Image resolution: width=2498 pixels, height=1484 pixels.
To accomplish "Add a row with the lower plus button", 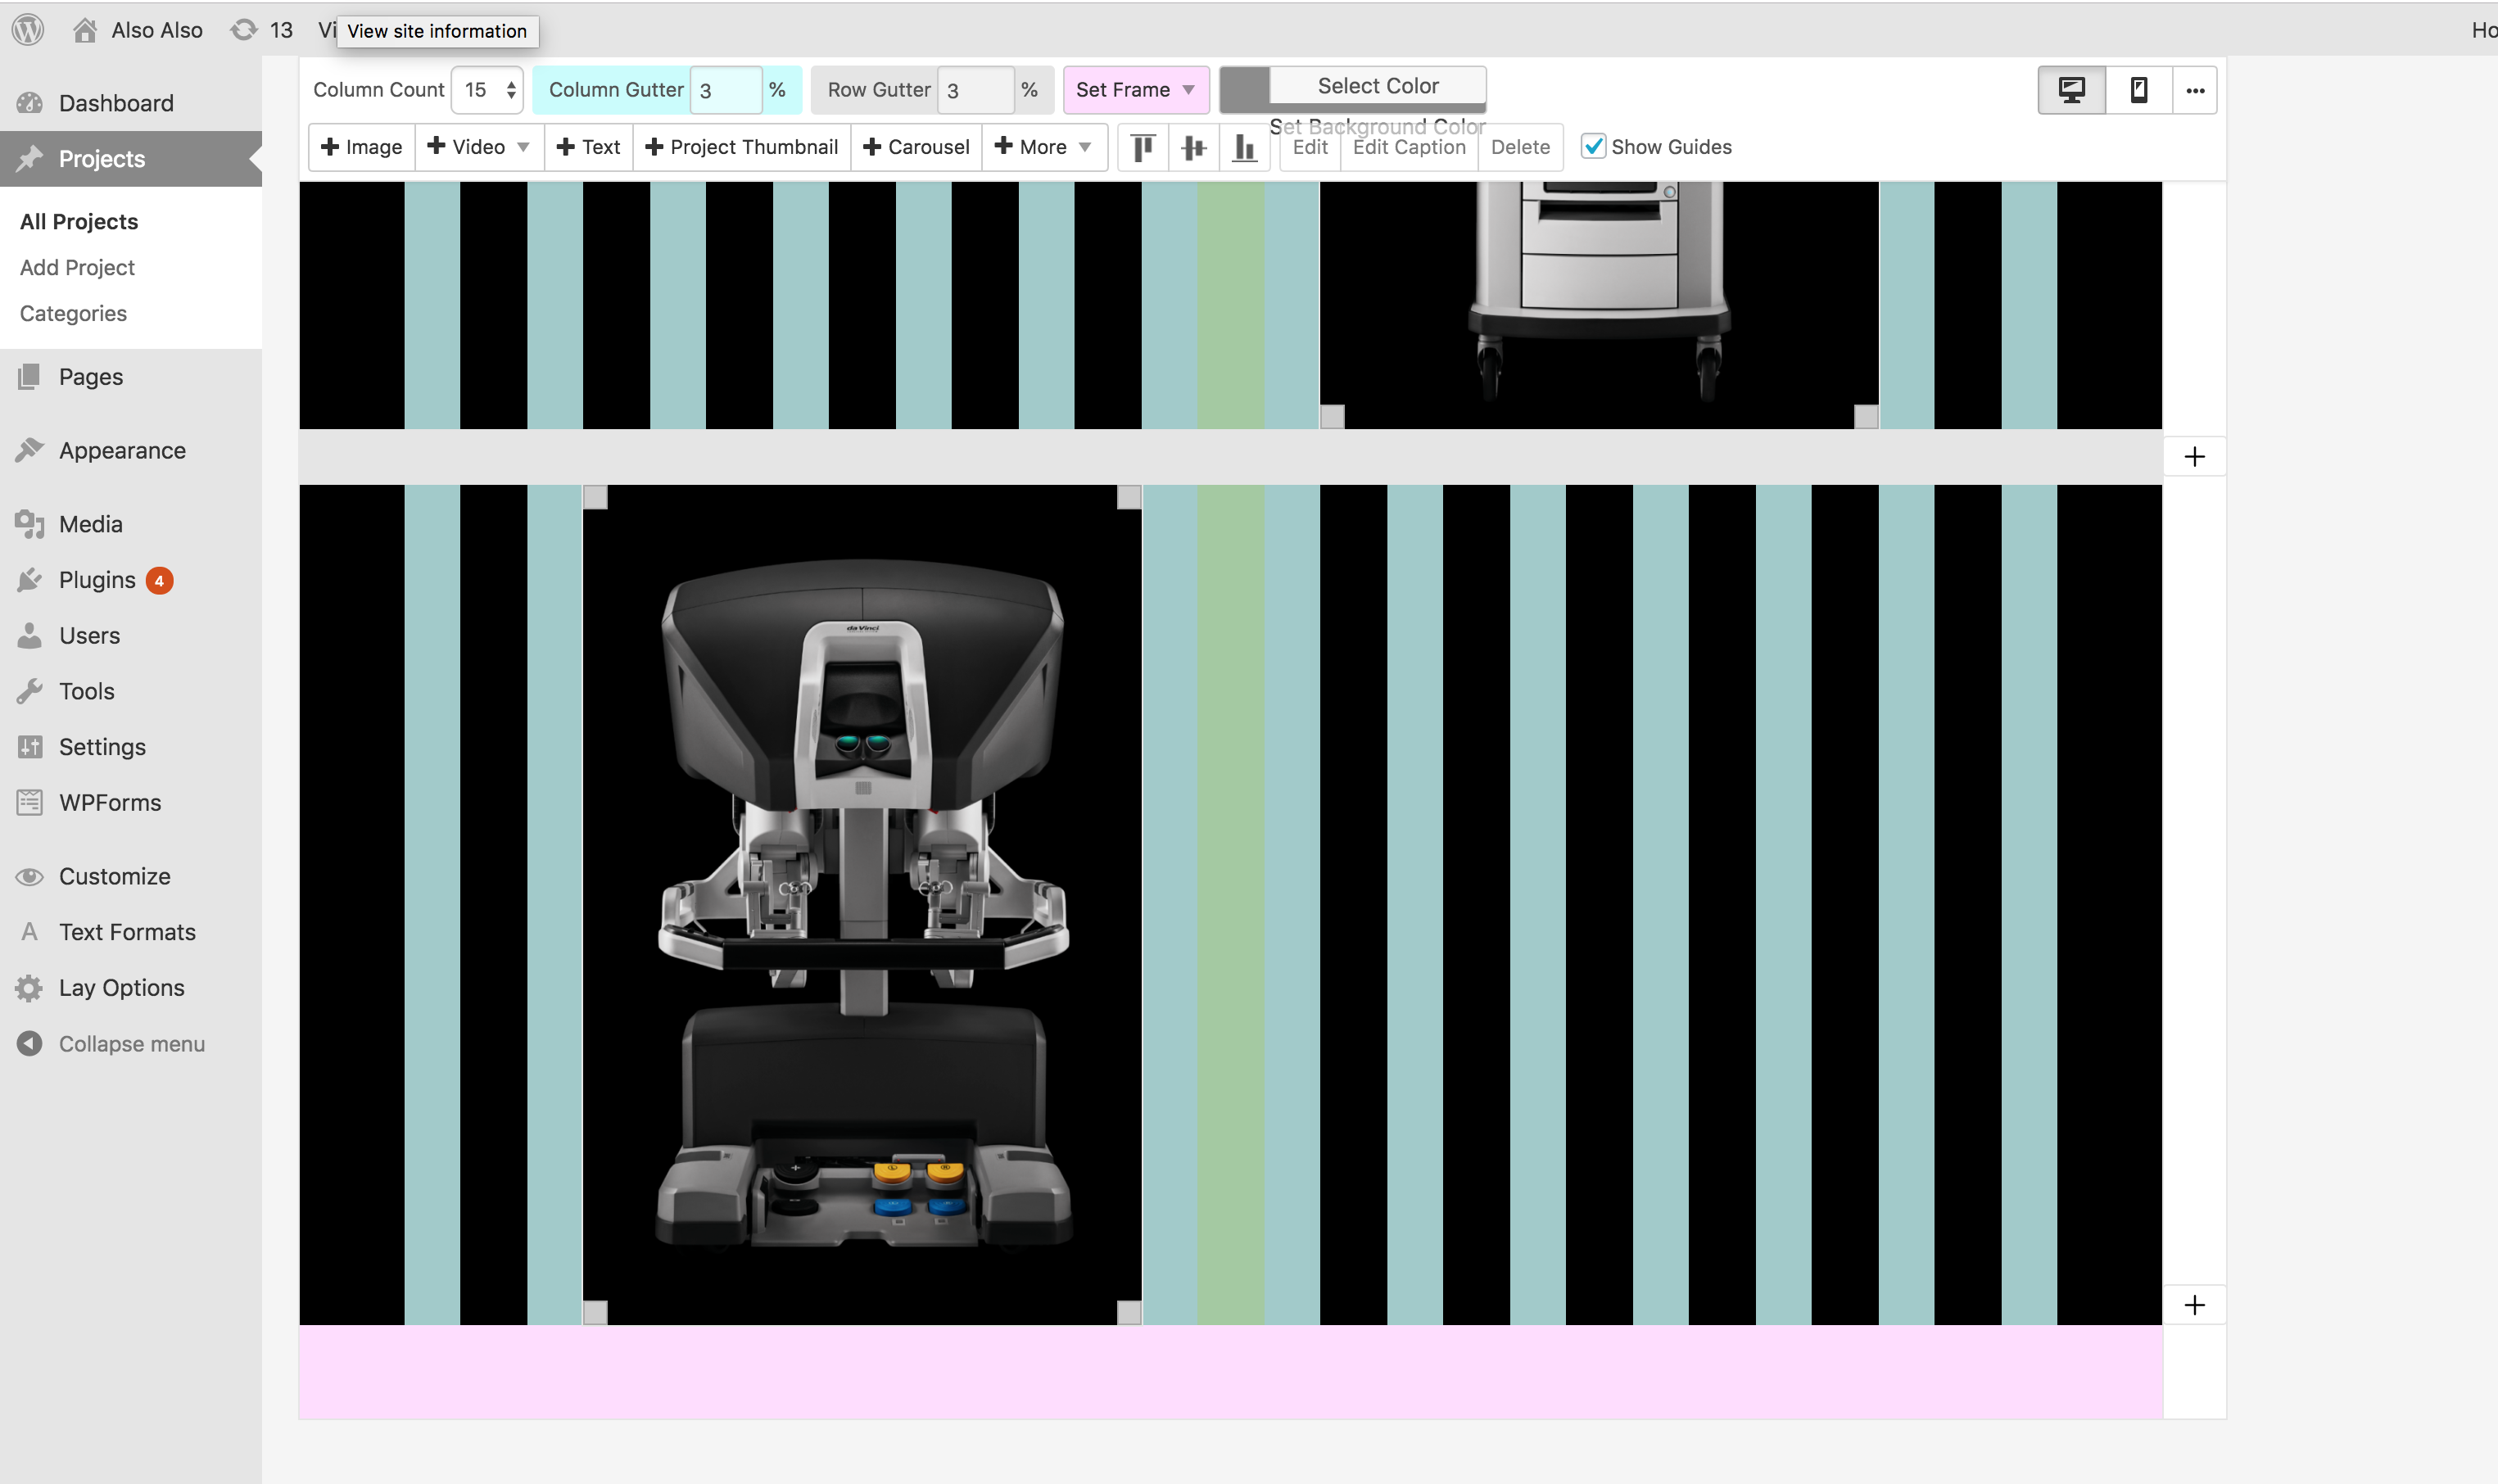I will [2194, 1305].
